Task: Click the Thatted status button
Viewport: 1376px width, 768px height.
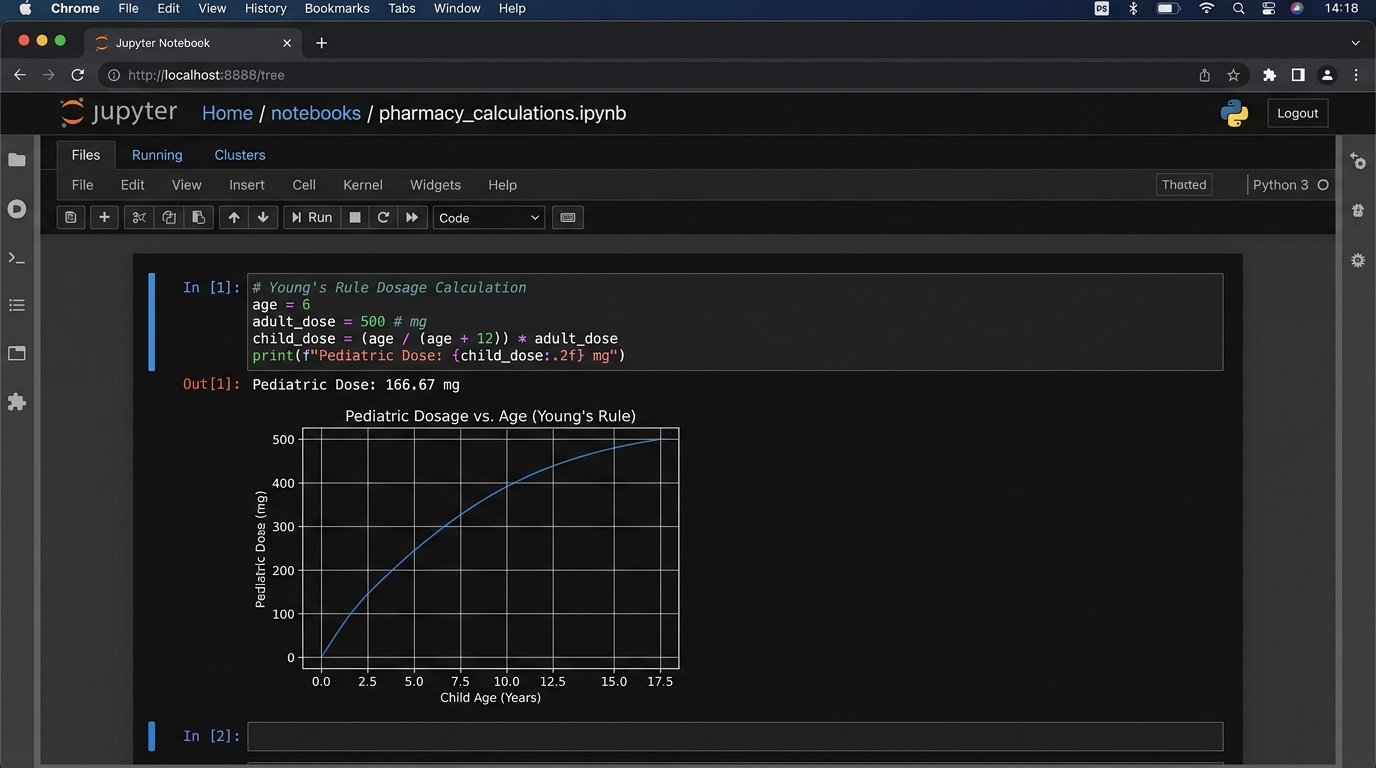Action: tap(1184, 185)
